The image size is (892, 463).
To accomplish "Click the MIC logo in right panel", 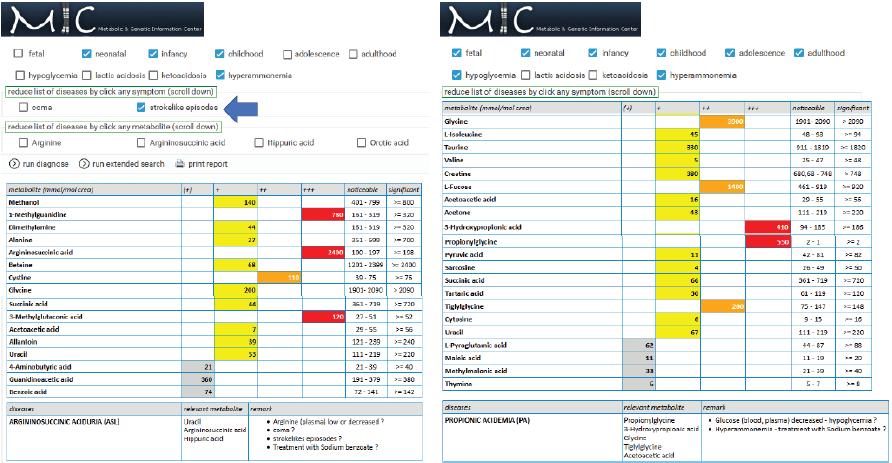I will (x=540, y=19).
